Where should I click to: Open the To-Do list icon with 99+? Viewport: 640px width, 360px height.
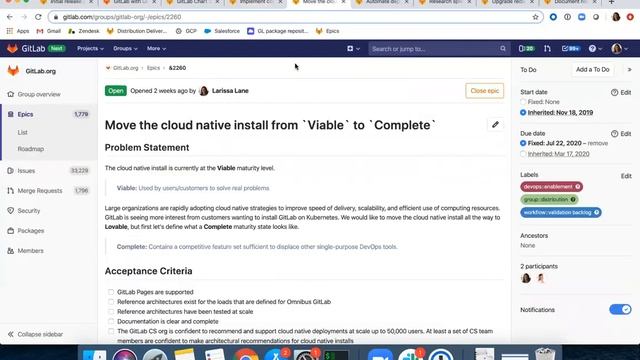point(571,49)
